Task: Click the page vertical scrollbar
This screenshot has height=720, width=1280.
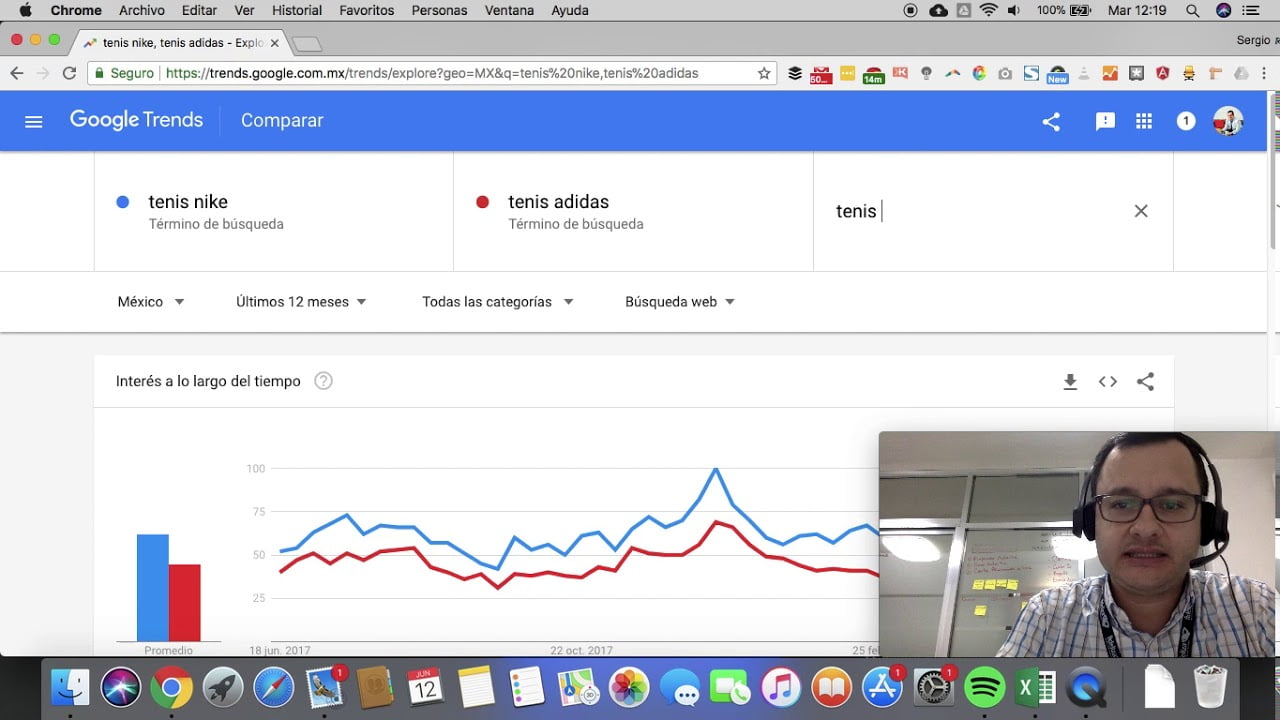Action: (x=1274, y=170)
